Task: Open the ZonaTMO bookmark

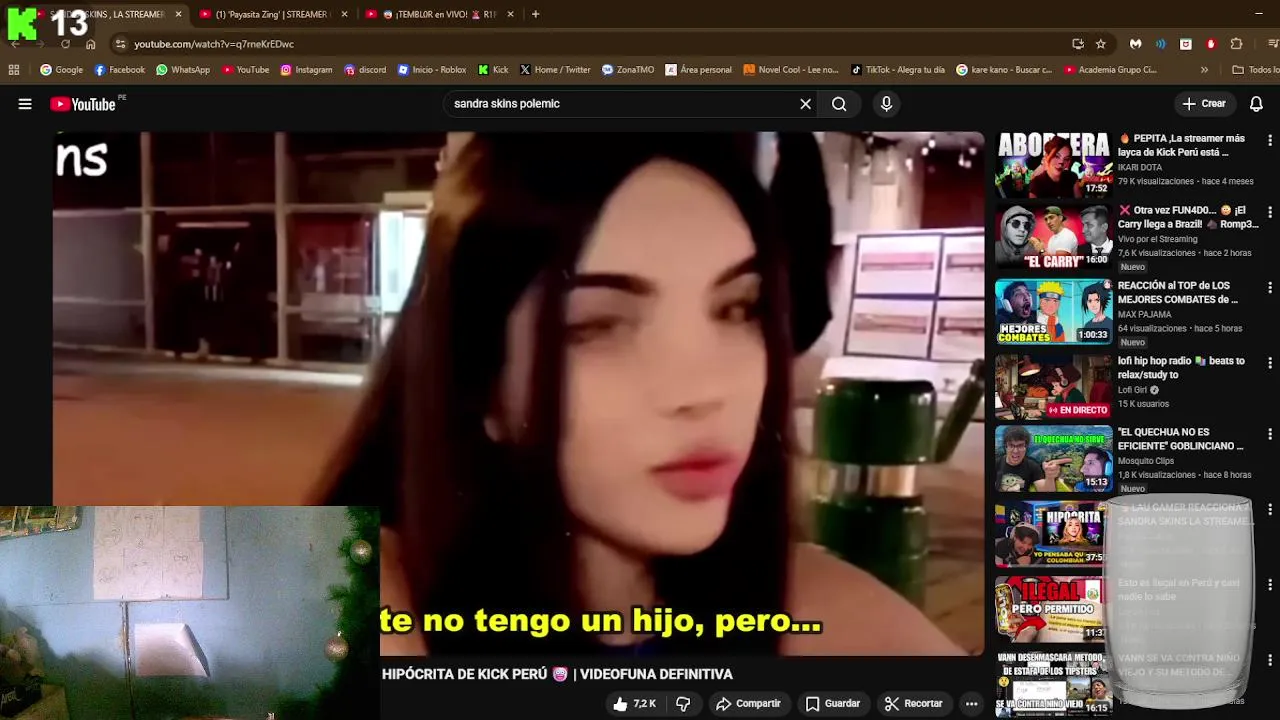Action: point(628,70)
